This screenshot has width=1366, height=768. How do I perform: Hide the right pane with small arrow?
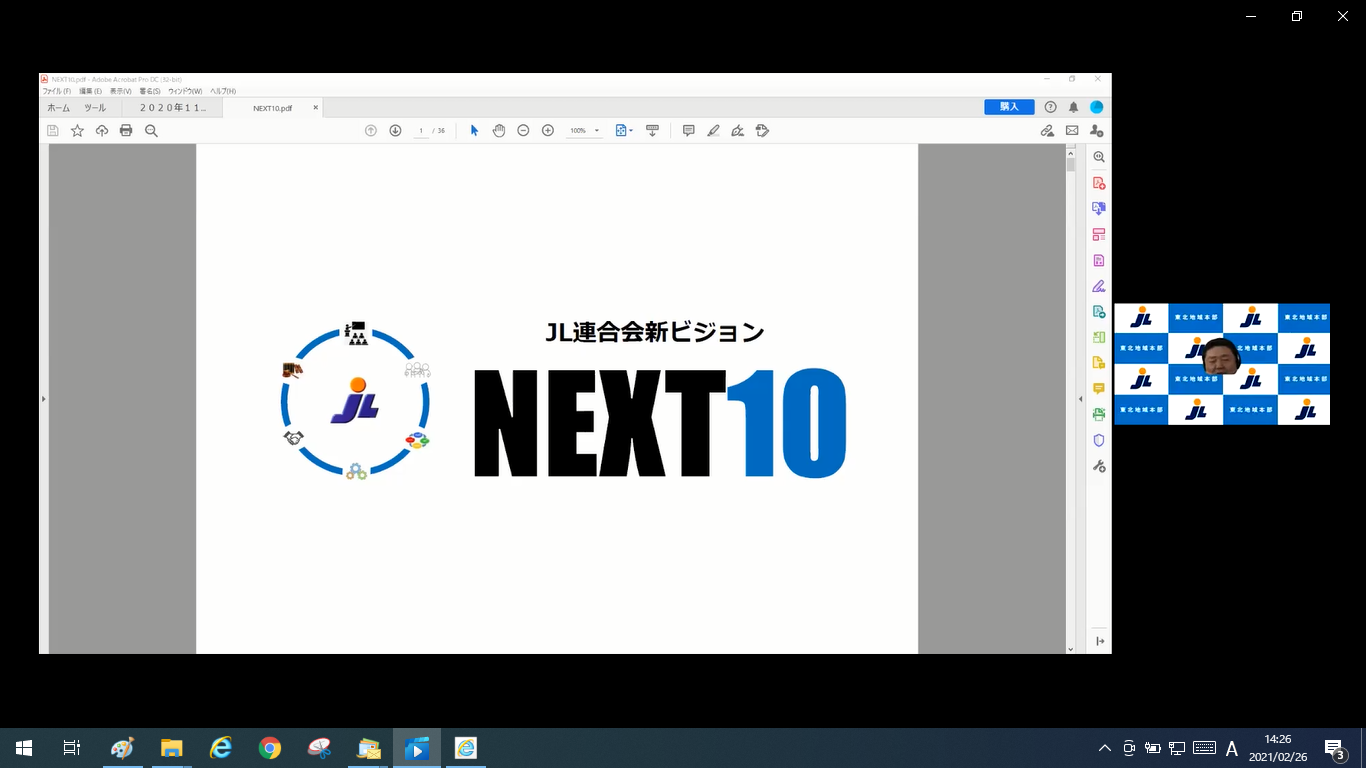click(x=1081, y=399)
